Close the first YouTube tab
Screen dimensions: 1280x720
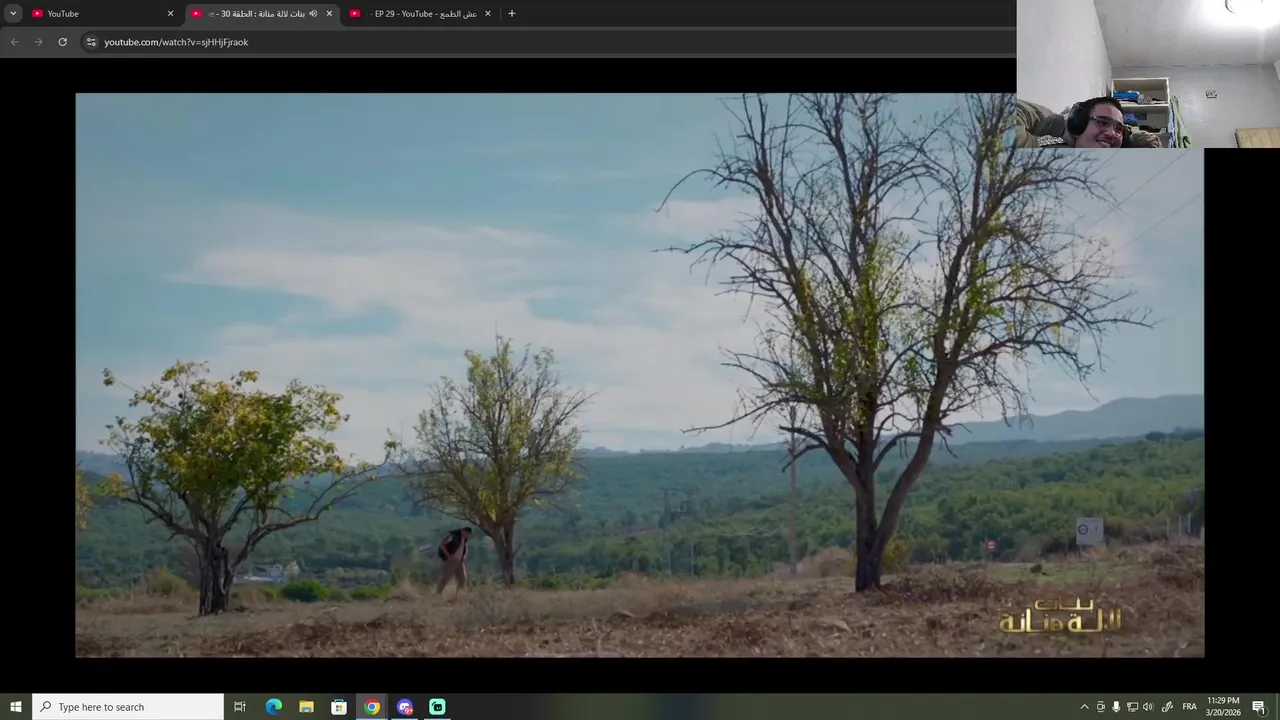pos(170,13)
